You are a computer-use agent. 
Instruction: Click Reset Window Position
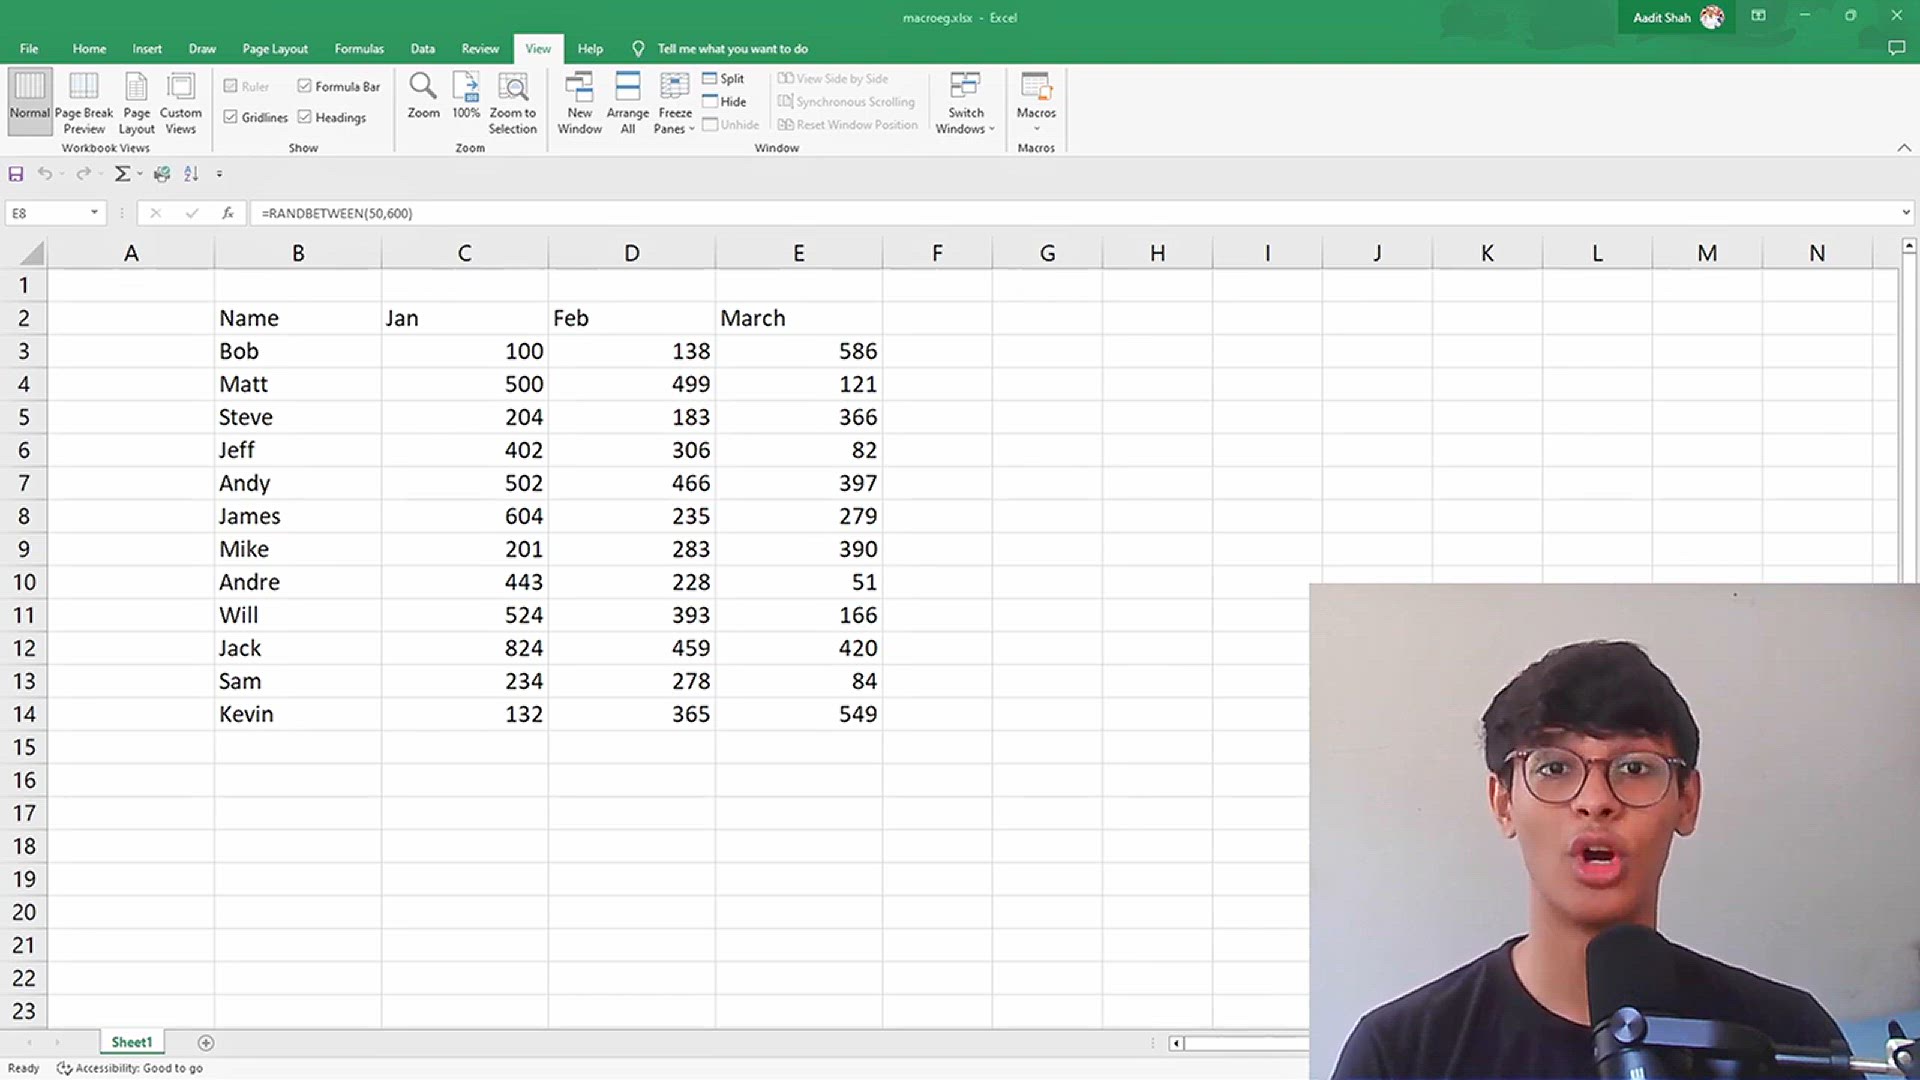tap(848, 124)
